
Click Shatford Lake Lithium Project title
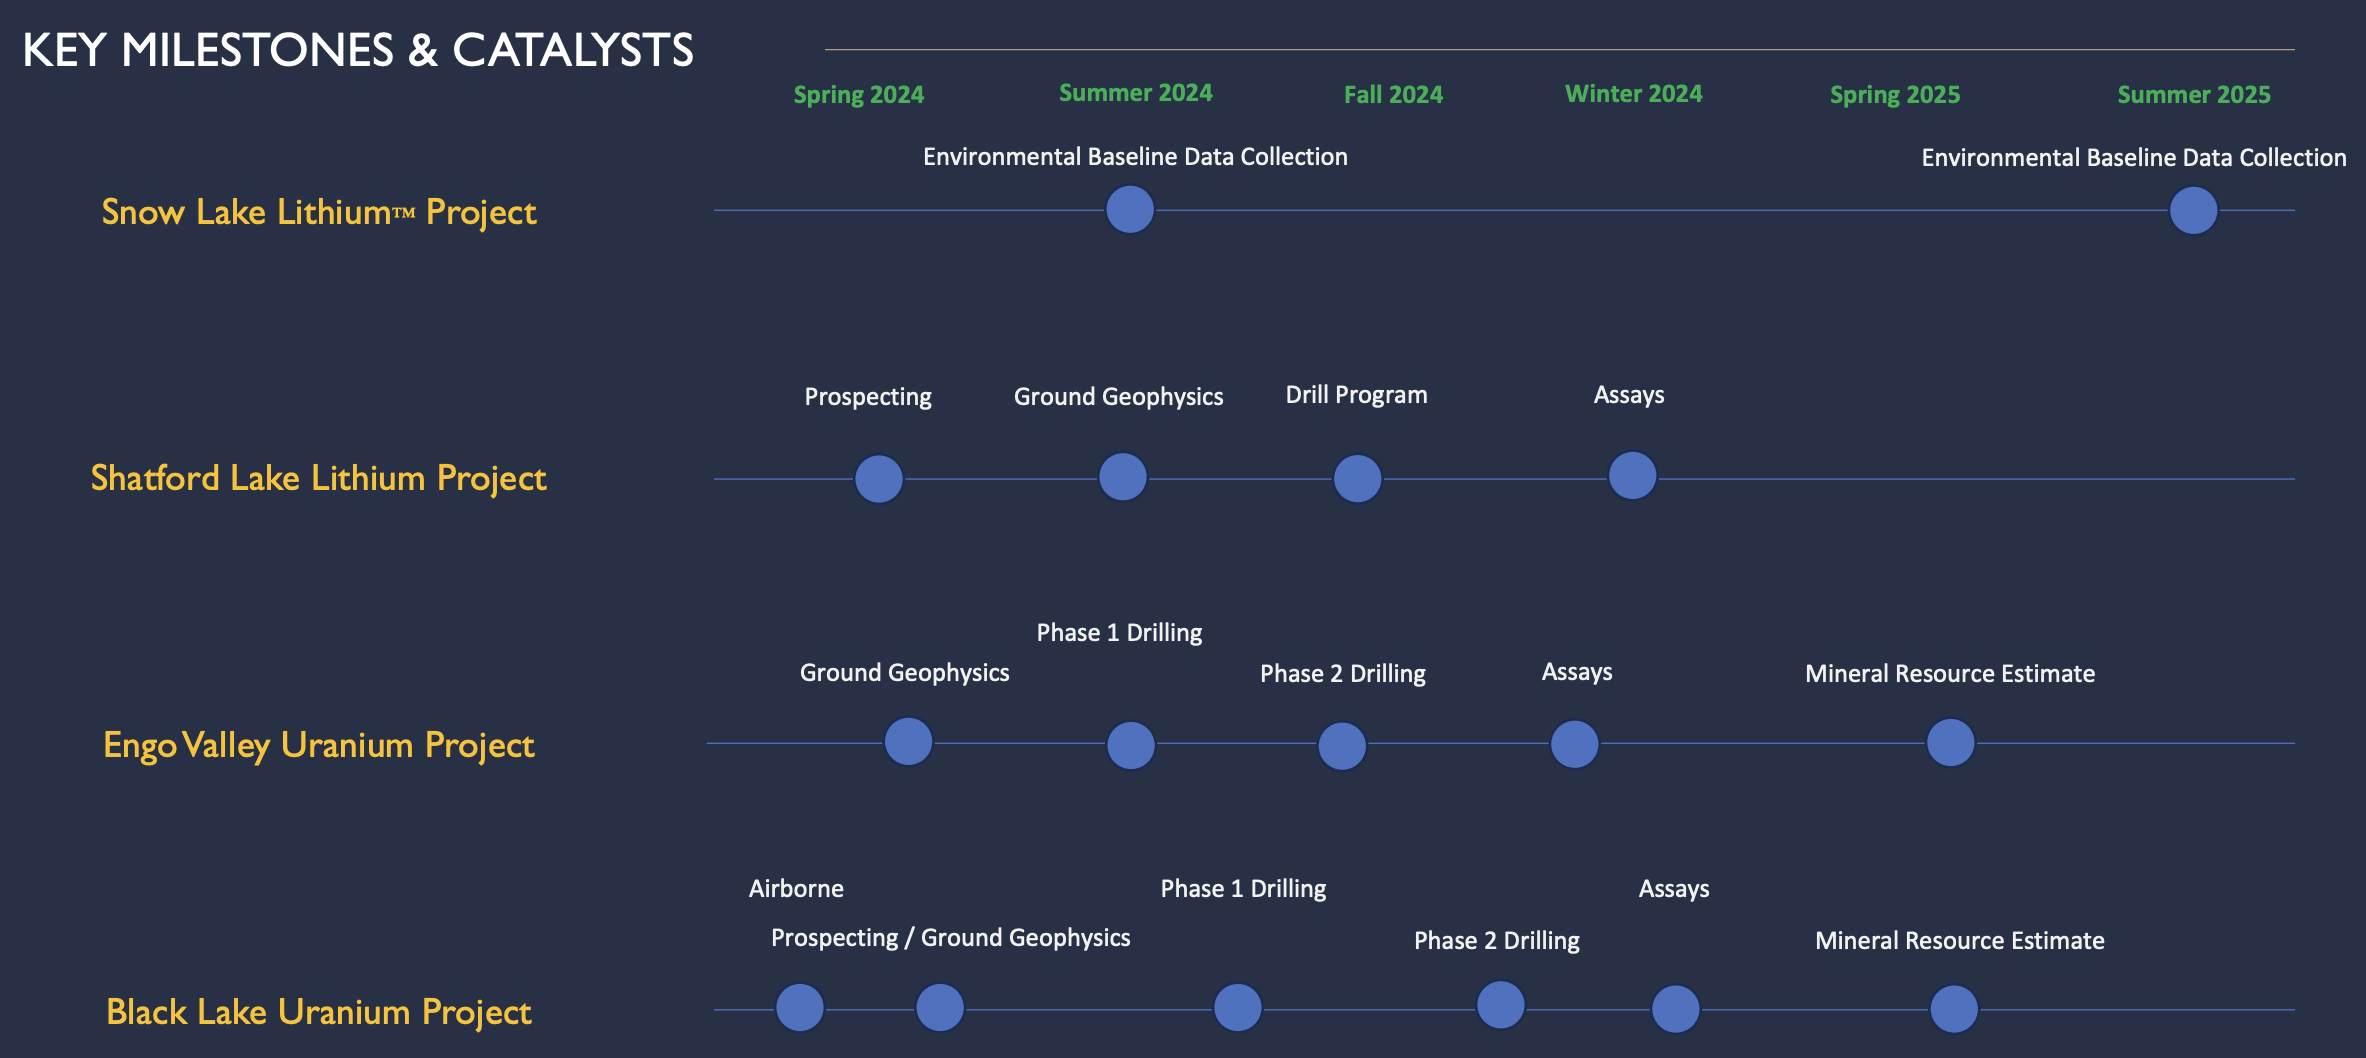[x=318, y=478]
